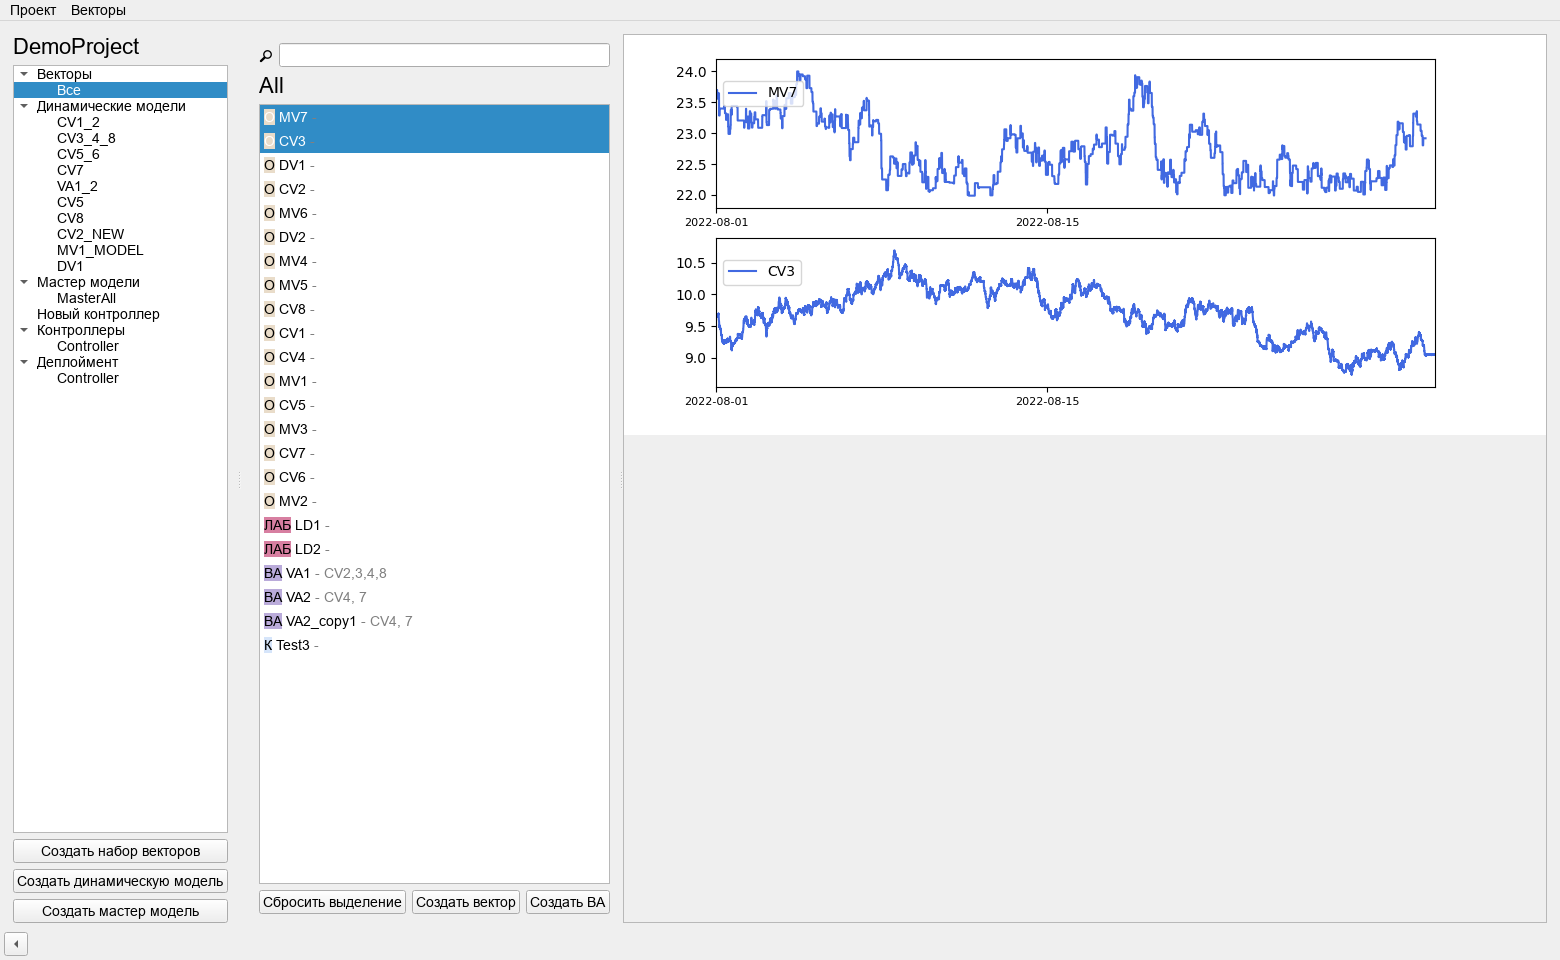
Task: Select the MV7 row in the vector list
Action: pos(434,117)
